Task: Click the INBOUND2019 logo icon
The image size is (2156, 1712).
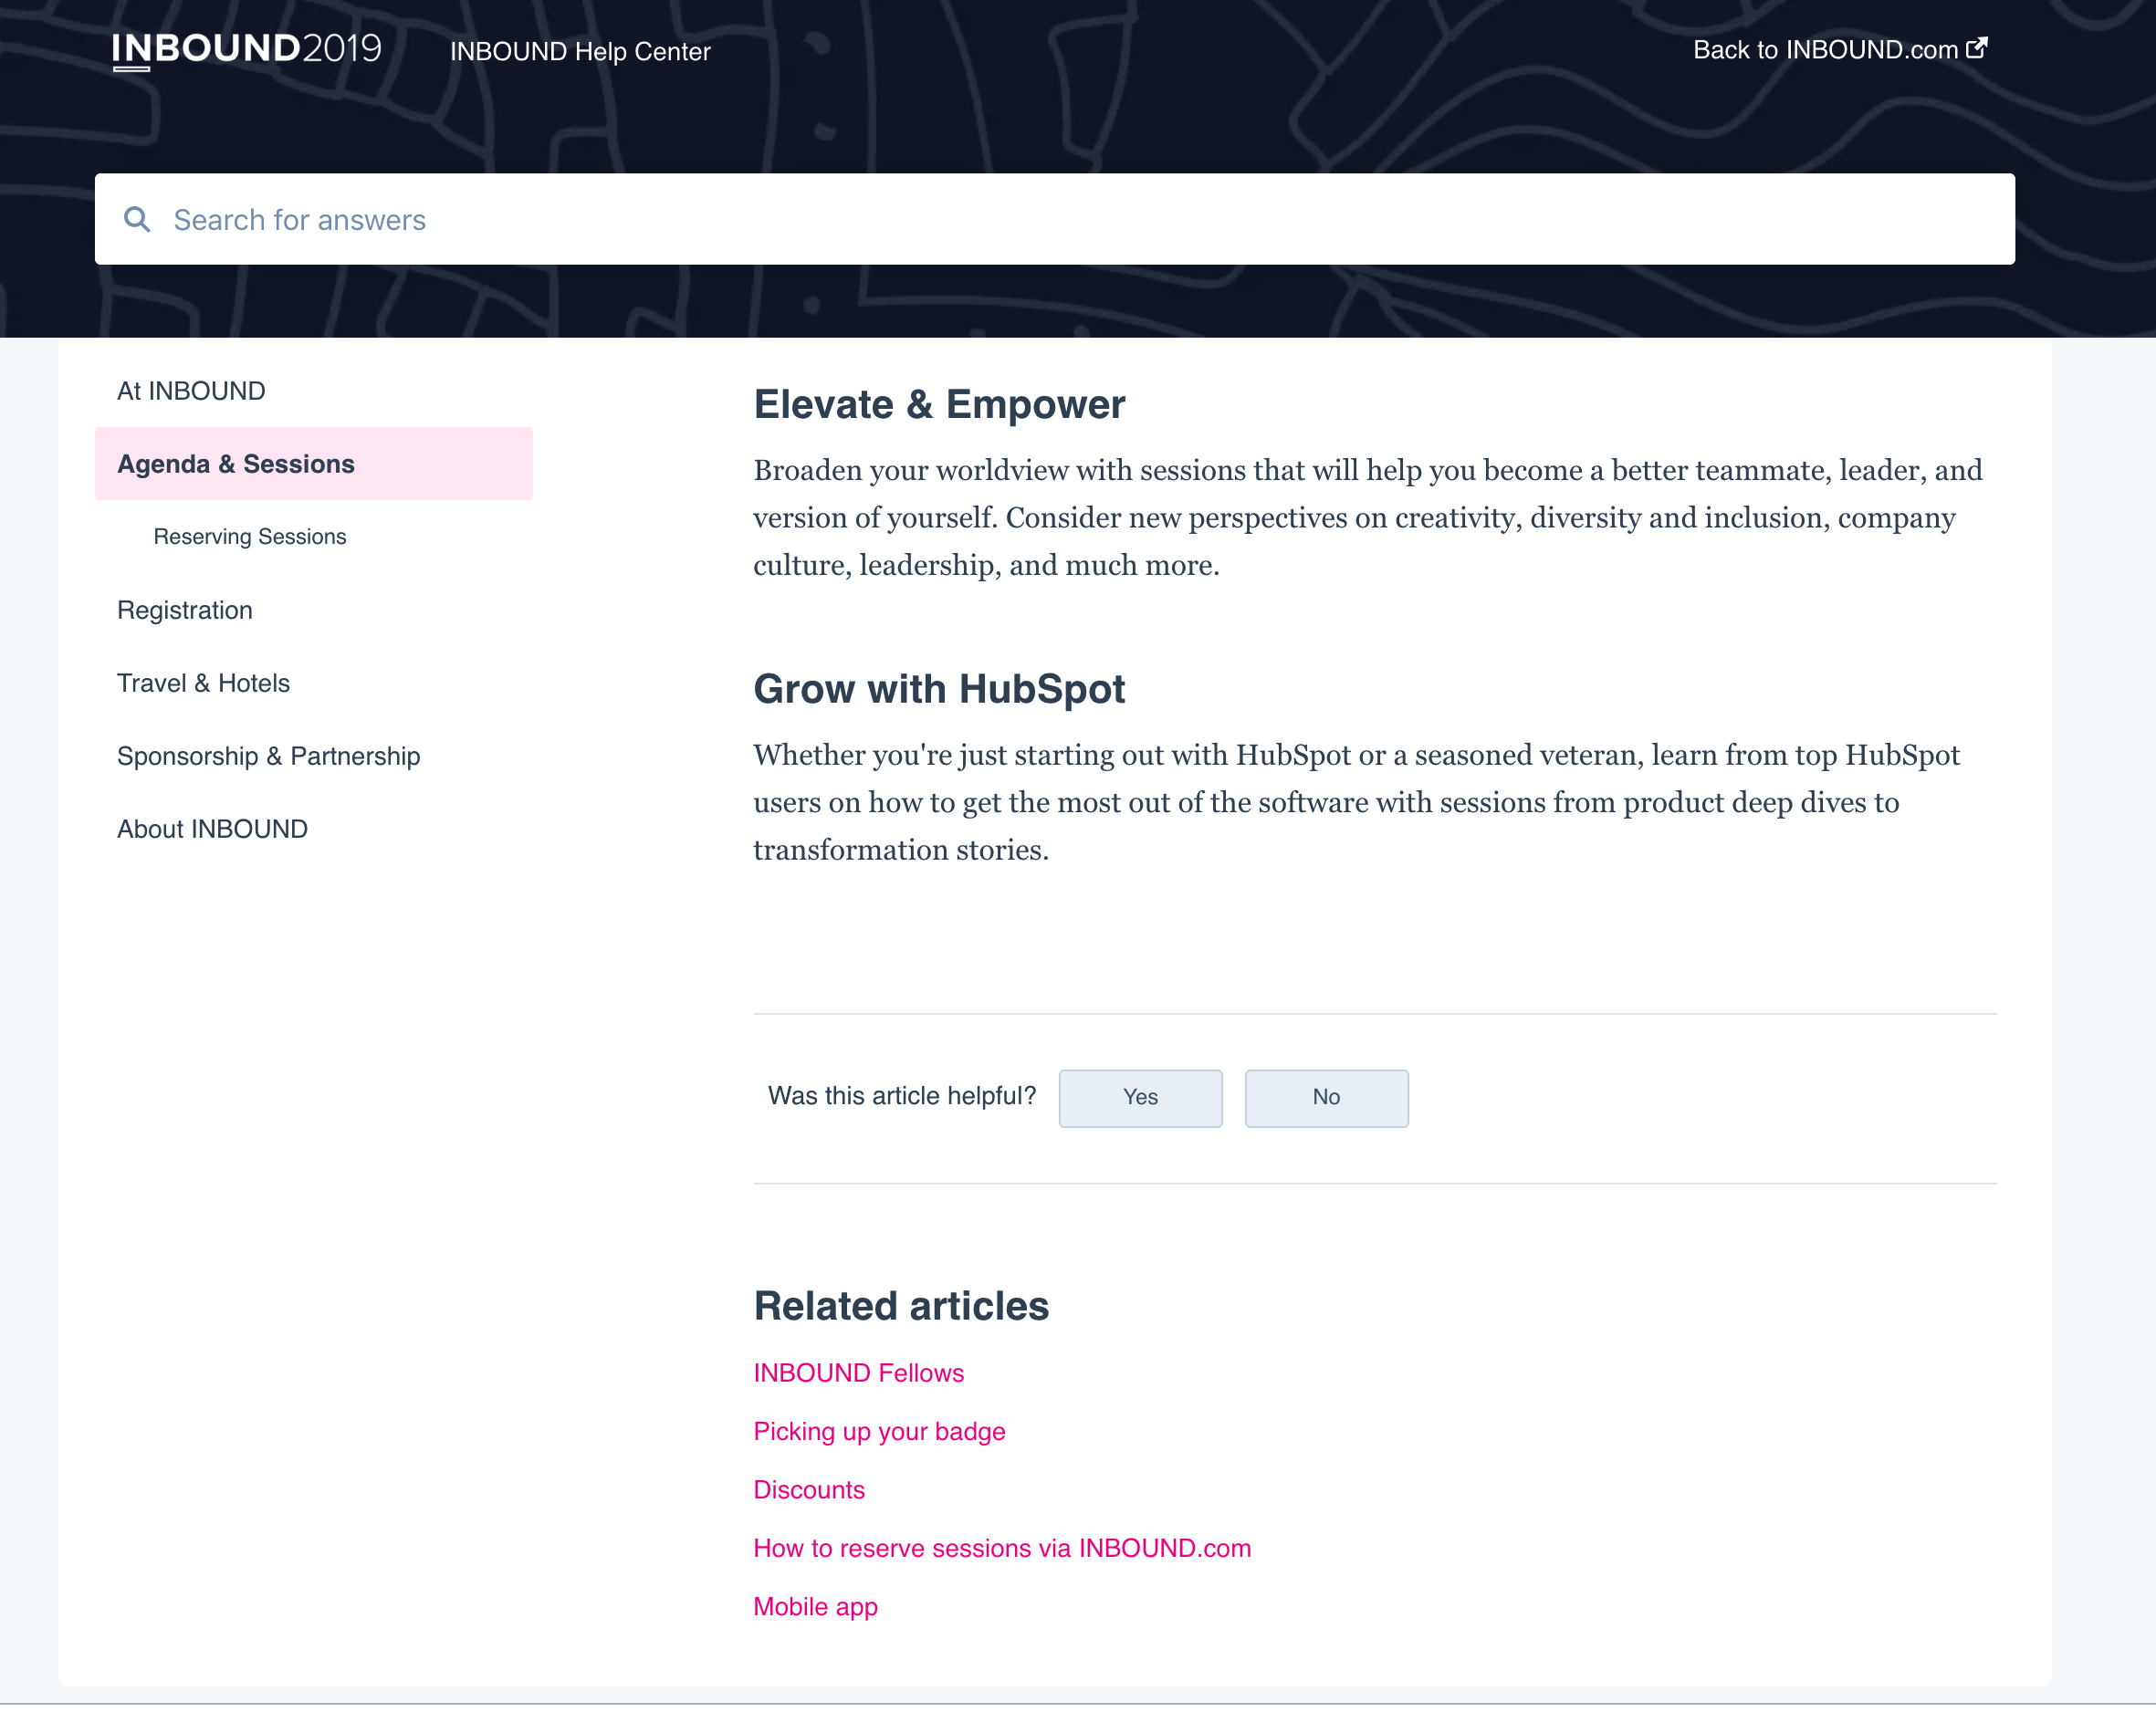Action: pyautogui.click(x=246, y=49)
